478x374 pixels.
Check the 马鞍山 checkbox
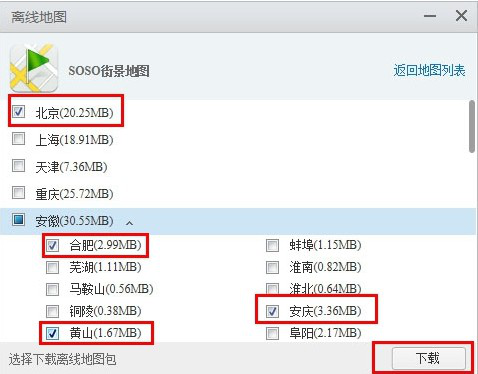[52, 289]
